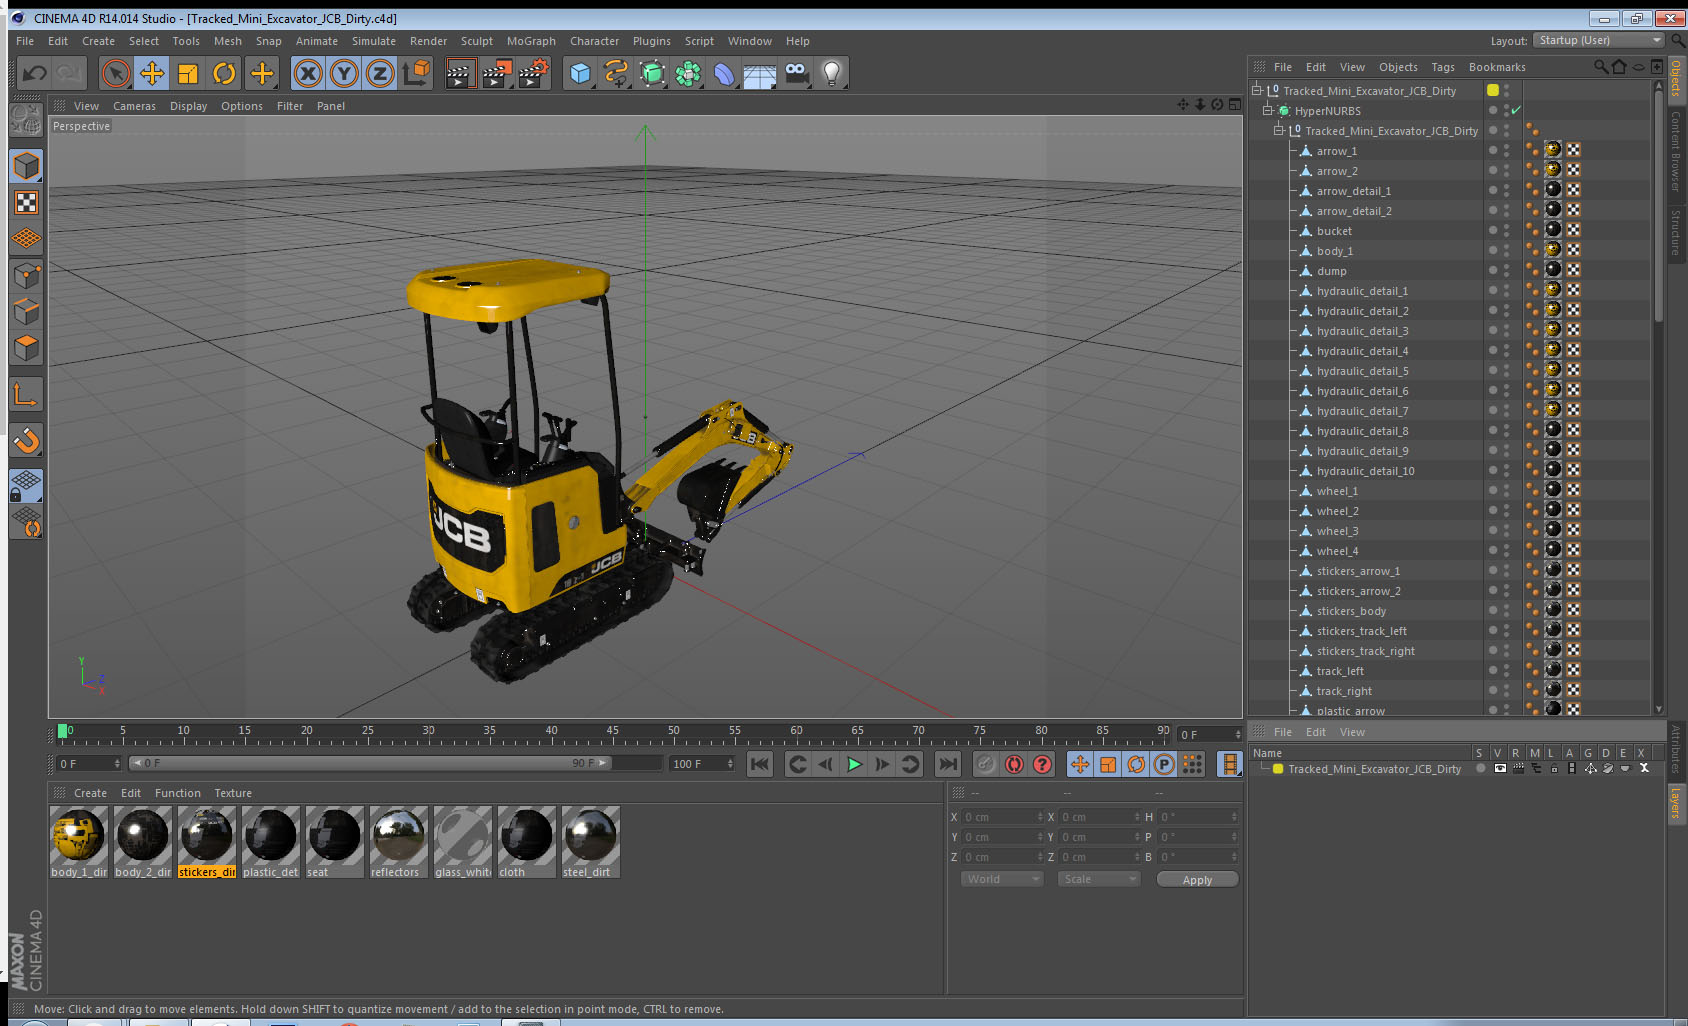The height and width of the screenshot is (1026, 1688).
Task: Select hydraulic_detail_5 in object tree
Action: [x=1362, y=371]
